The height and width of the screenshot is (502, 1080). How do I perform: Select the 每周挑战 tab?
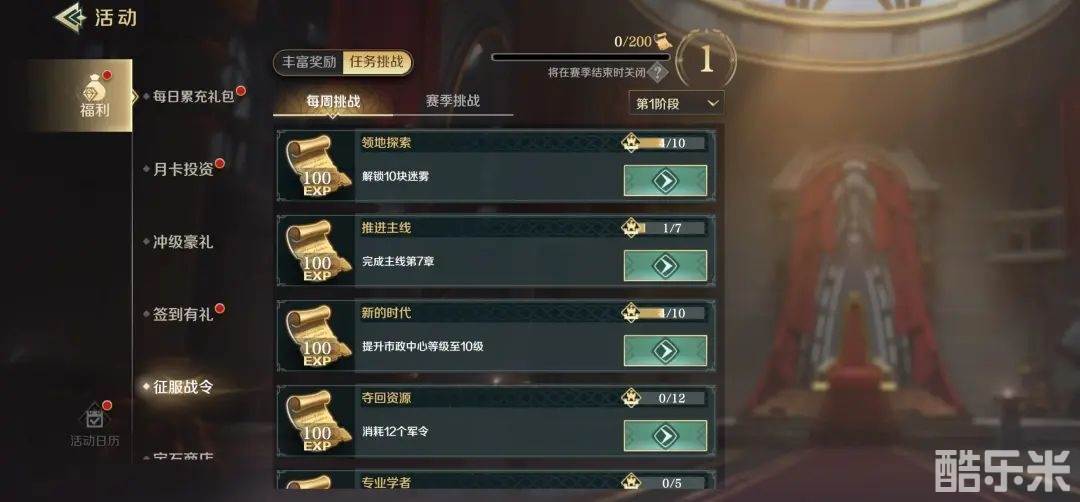click(x=333, y=101)
